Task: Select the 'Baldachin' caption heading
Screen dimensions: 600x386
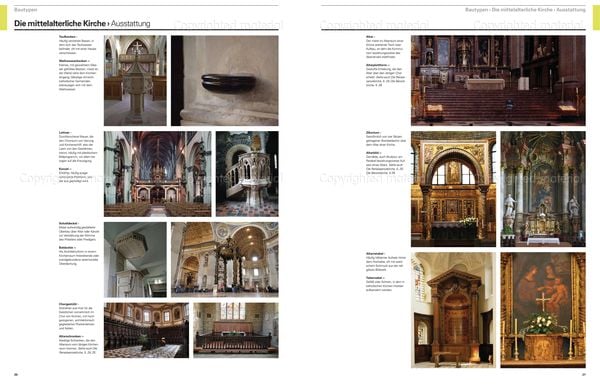Action: coord(67,248)
